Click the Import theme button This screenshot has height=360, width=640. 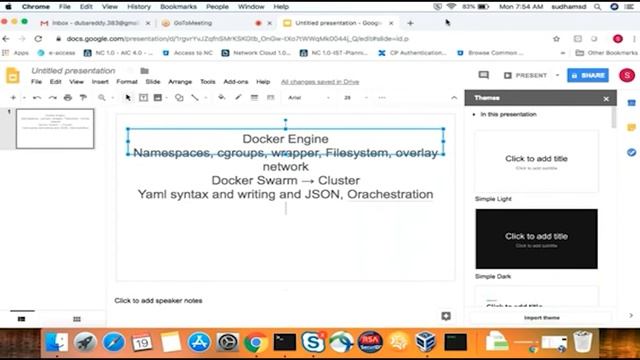(x=542, y=318)
